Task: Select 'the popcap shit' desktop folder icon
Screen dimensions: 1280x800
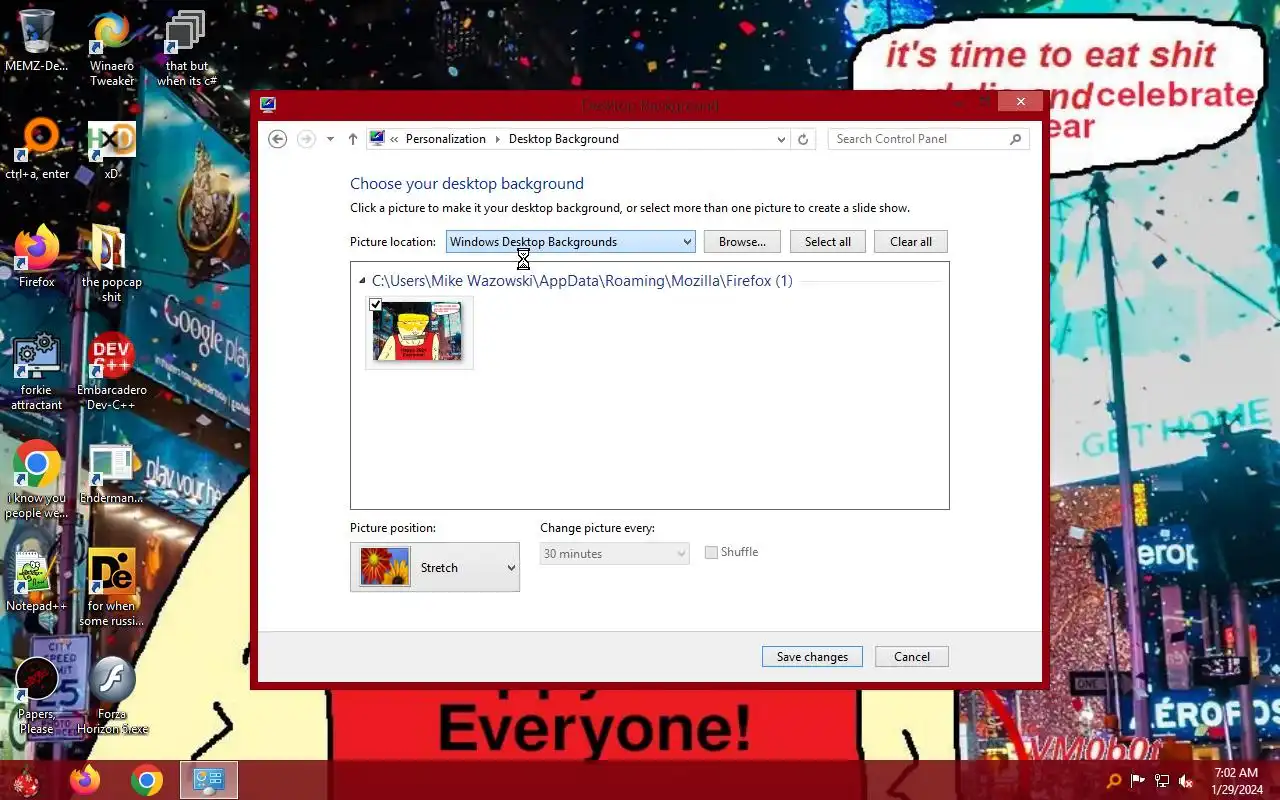Action: (111, 264)
